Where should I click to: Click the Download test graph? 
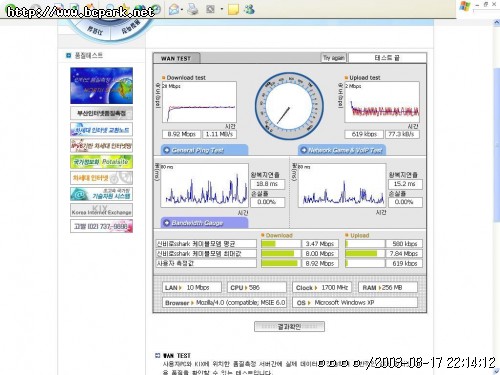[199, 102]
